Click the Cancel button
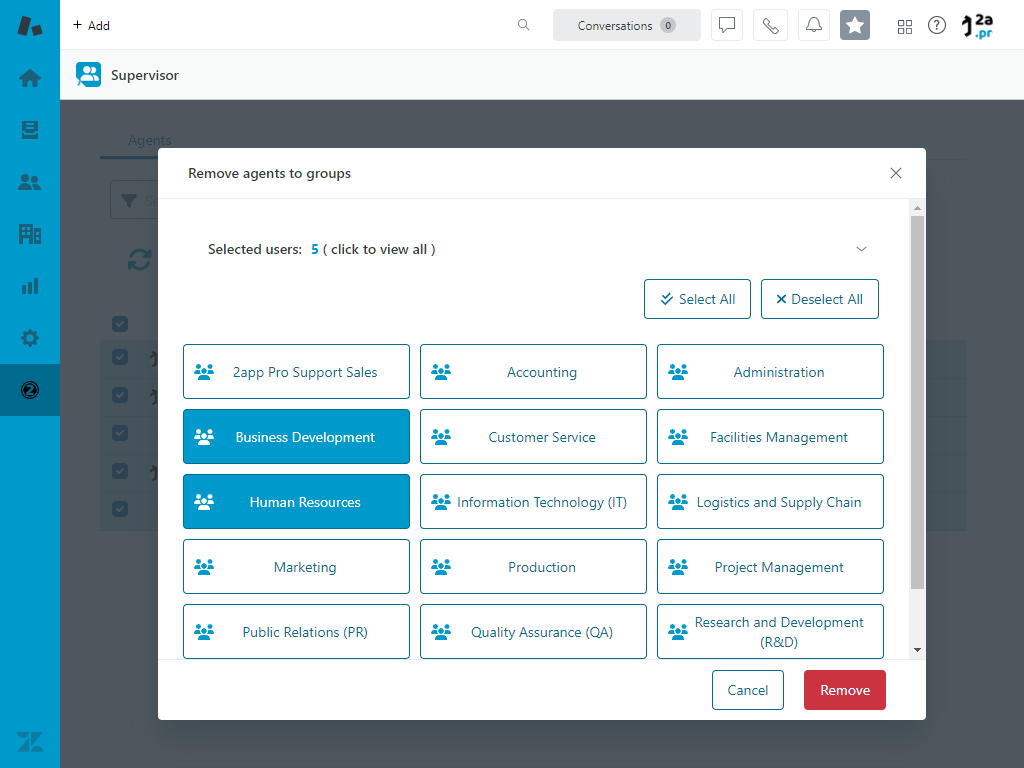The width and height of the screenshot is (1024, 768). click(x=747, y=690)
